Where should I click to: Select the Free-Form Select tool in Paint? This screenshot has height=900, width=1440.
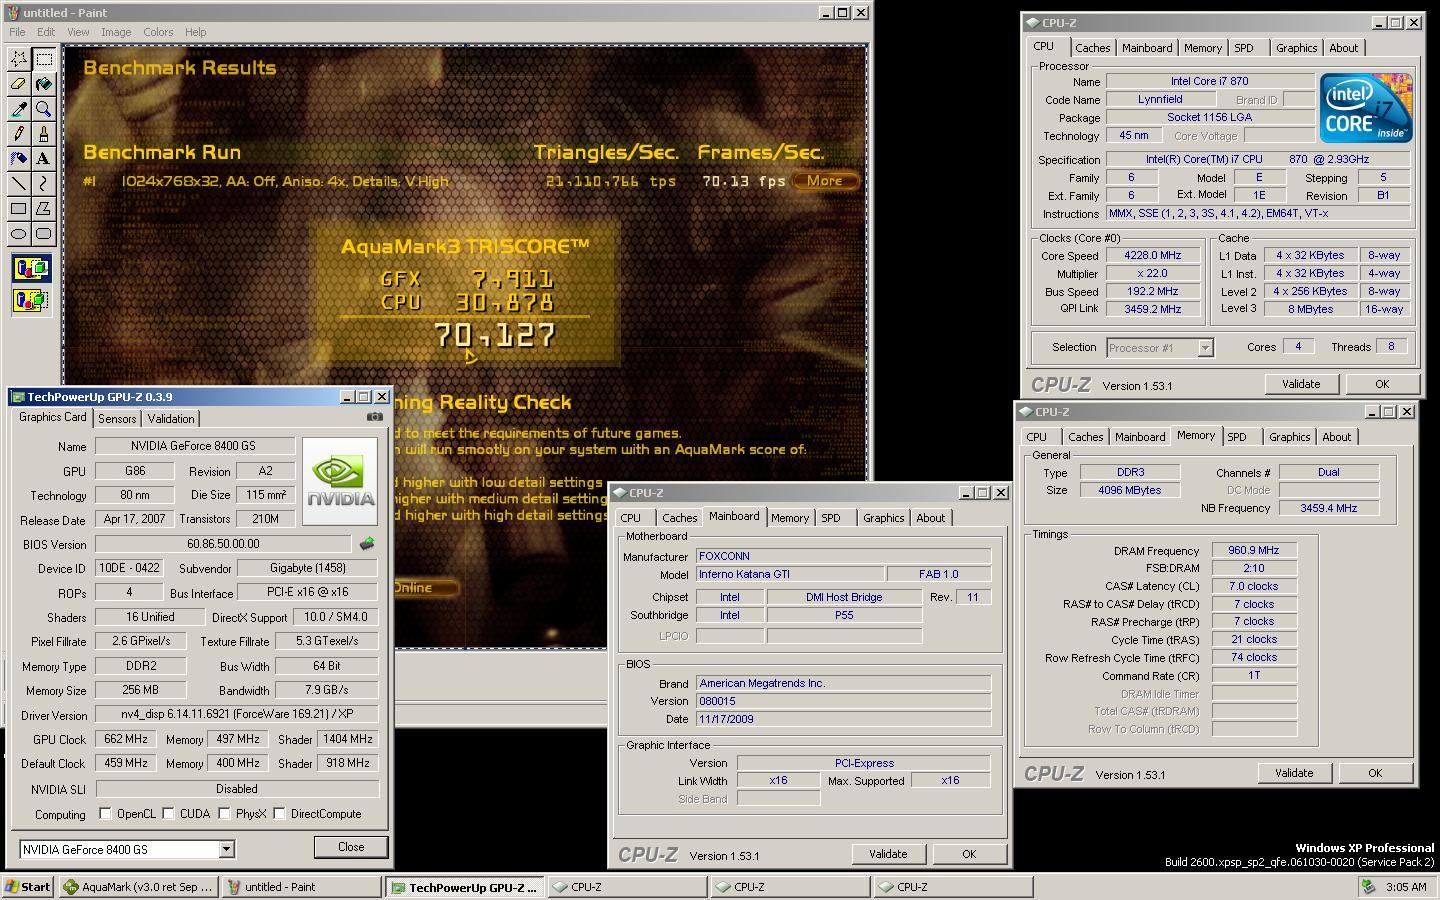pos(19,59)
